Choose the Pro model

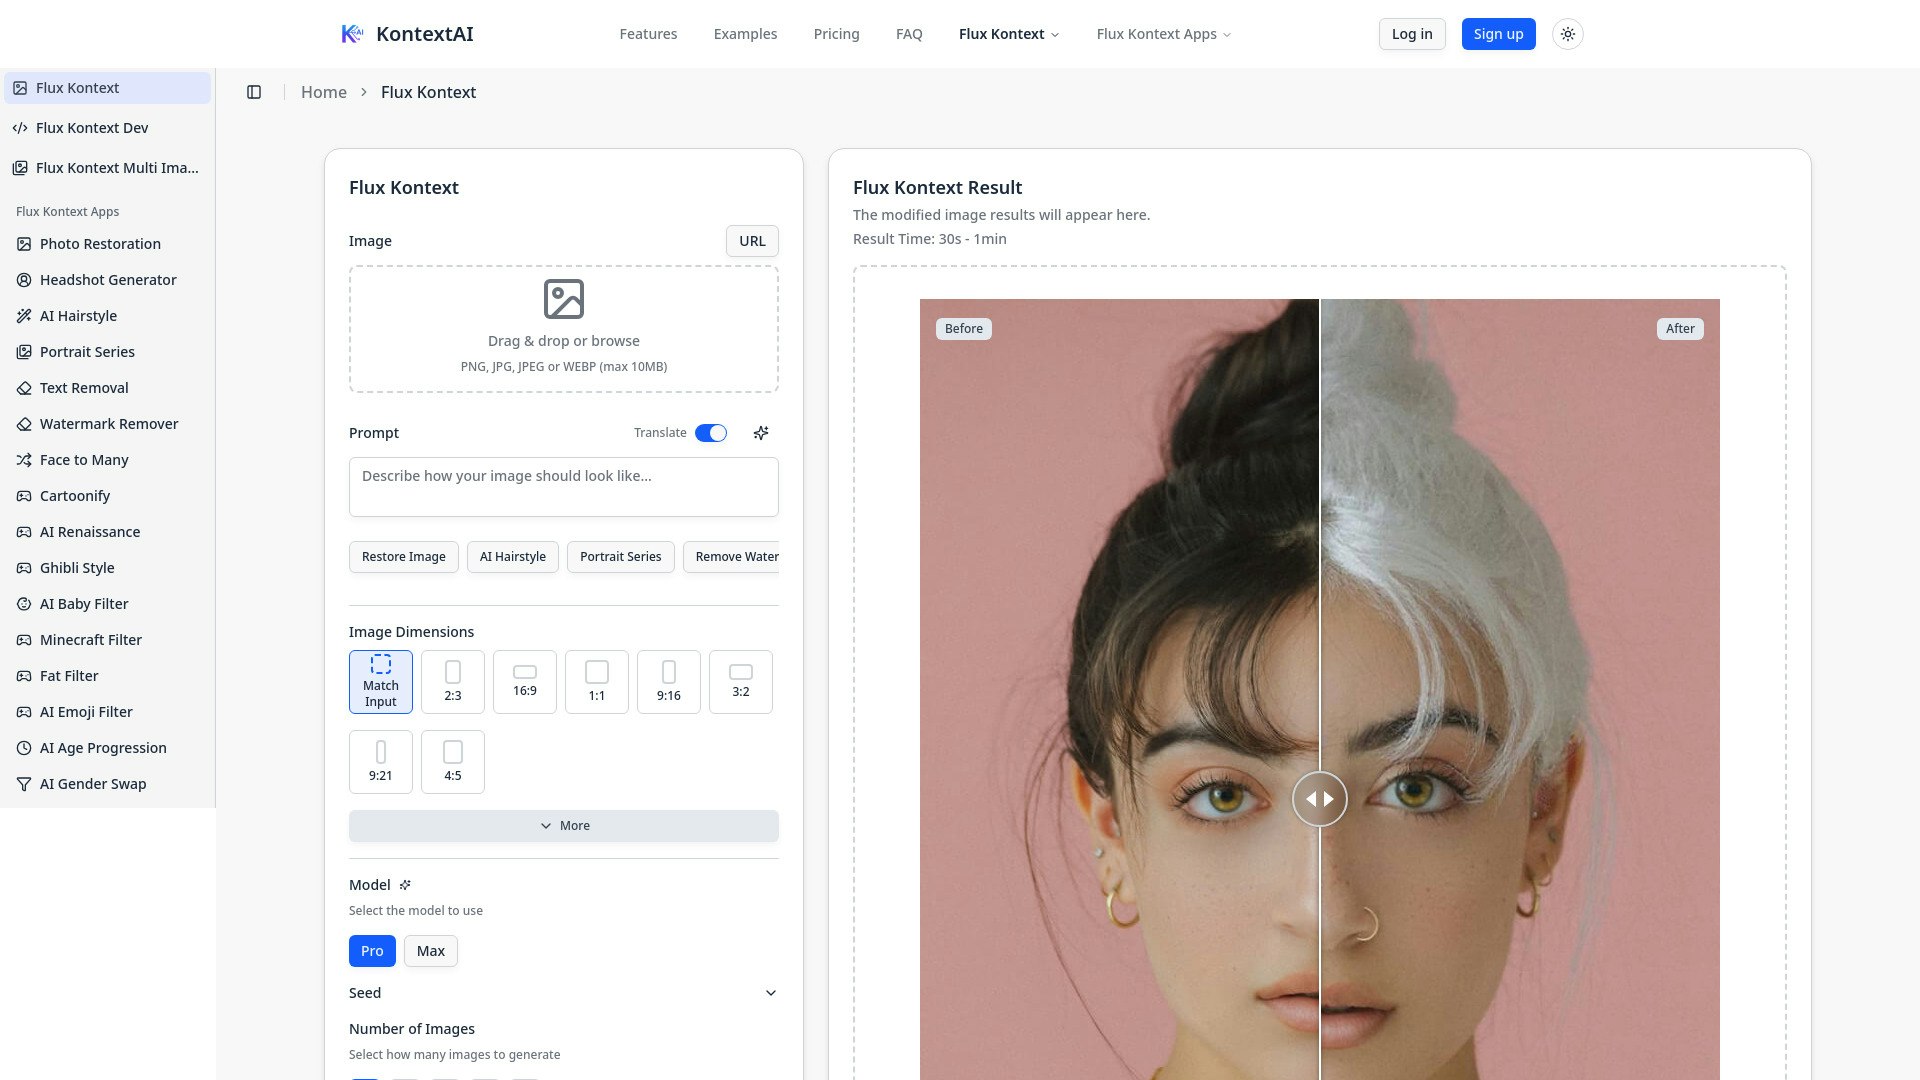(x=372, y=951)
